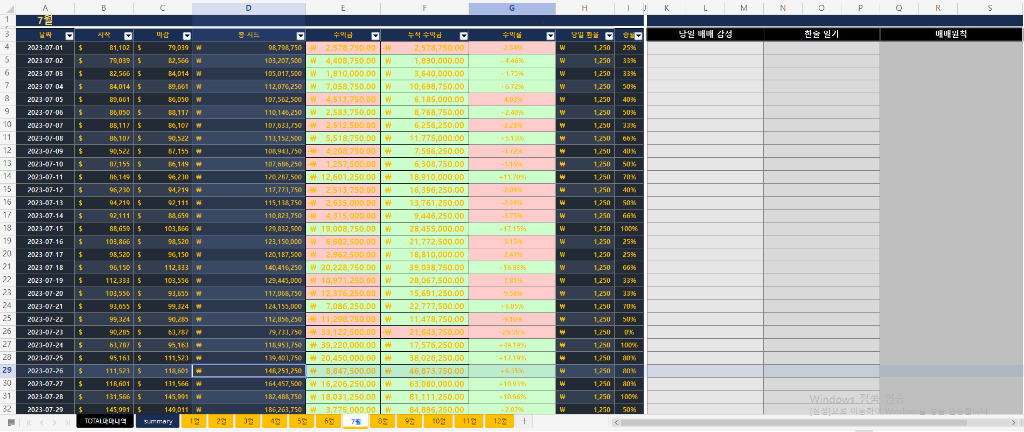The height and width of the screenshot is (432, 1024).
Task: Open the 날짜 column filter dropdown
Action: (68, 36)
